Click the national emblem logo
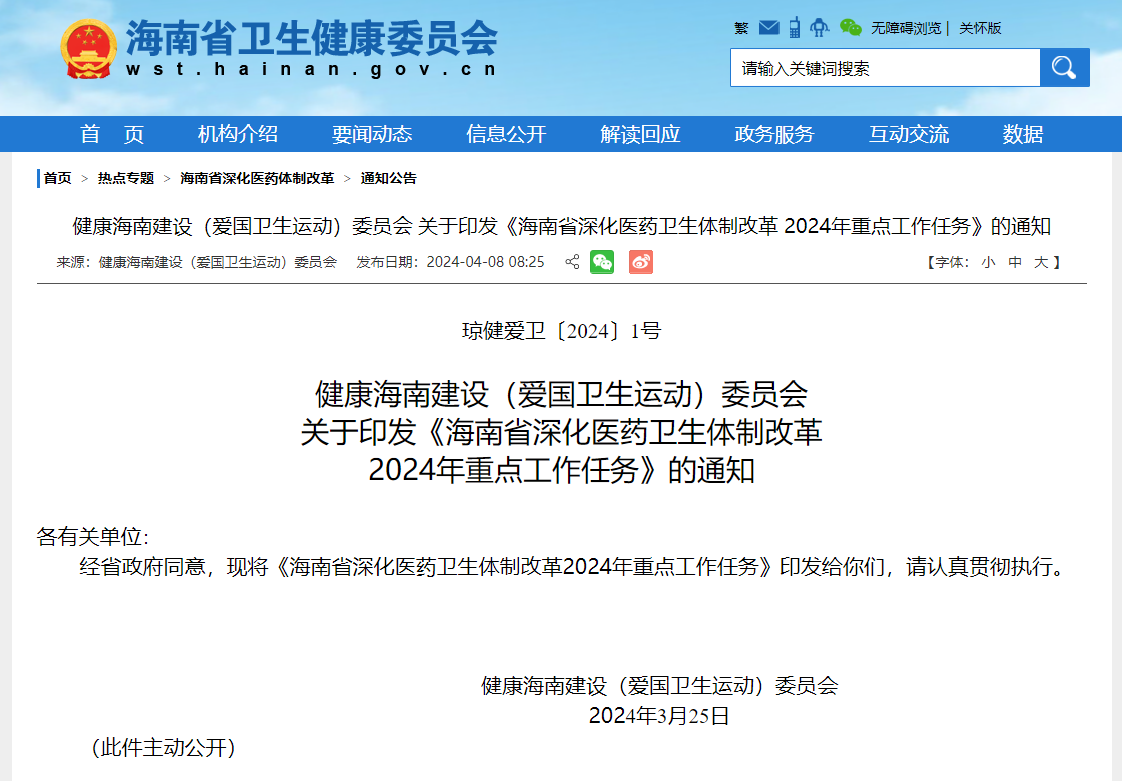The image size is (1122, 781). click(x=88, y=49)
